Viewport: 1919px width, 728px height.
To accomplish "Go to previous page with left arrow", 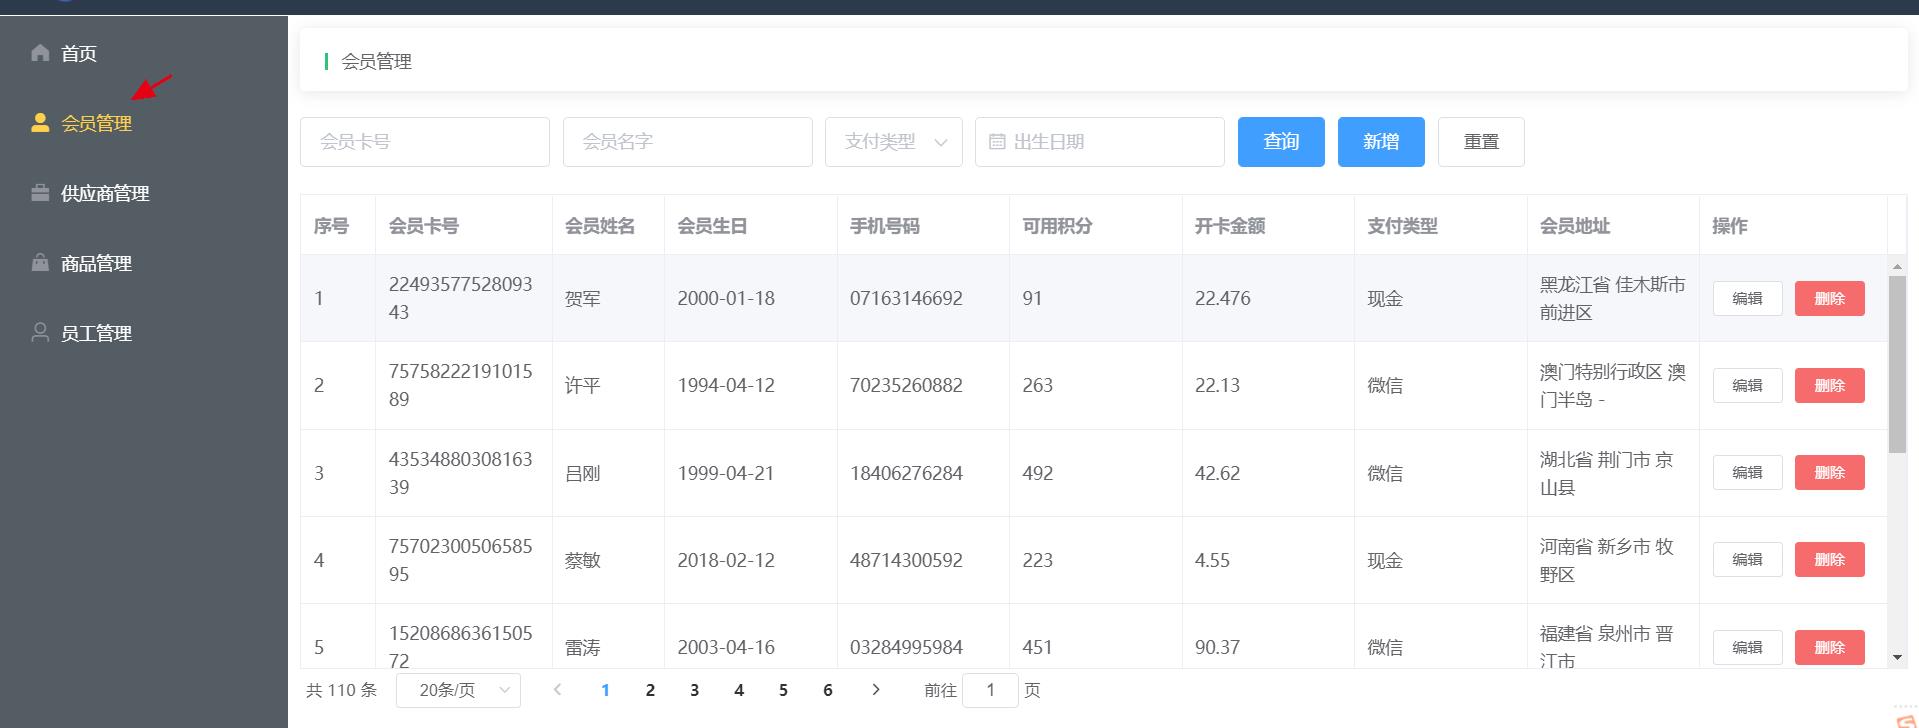I will 558,690.
